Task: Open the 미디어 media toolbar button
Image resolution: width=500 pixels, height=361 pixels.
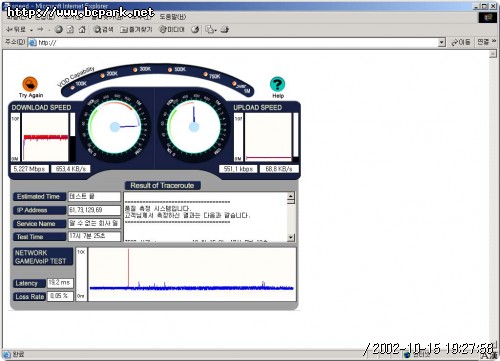Action: tap(172, 30)
